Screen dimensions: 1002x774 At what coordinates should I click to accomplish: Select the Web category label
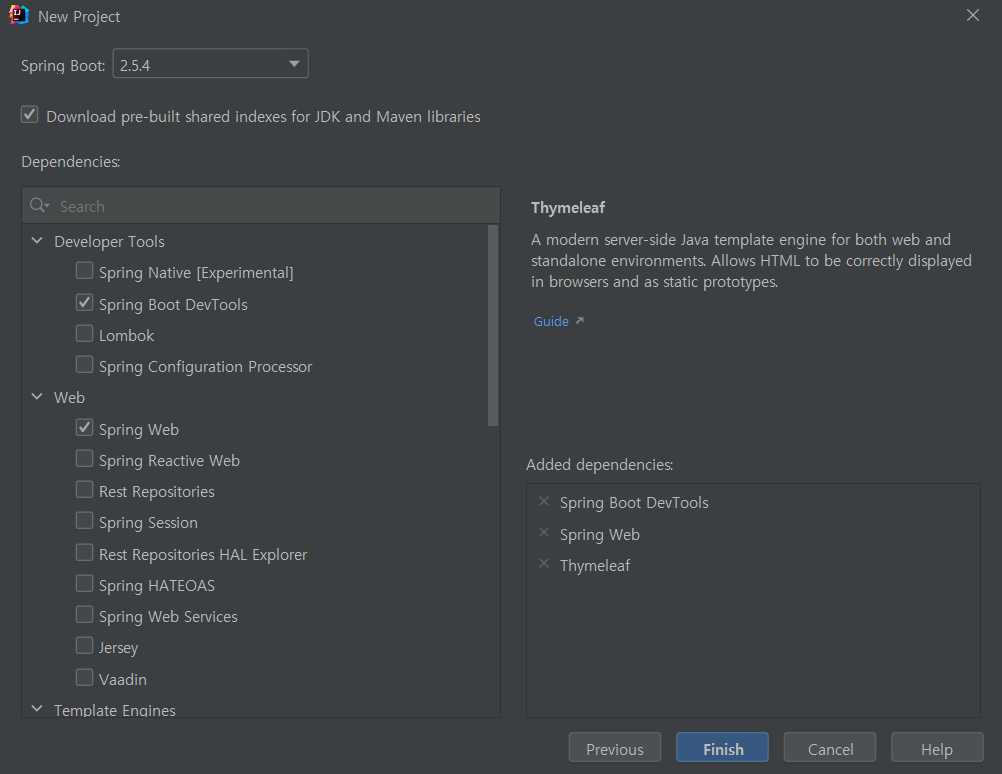click(70, 398)
